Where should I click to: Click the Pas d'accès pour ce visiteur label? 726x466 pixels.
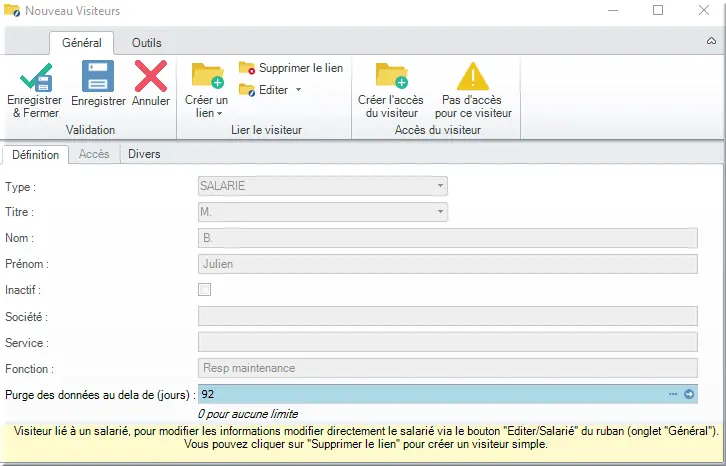[x=473, y=106]
